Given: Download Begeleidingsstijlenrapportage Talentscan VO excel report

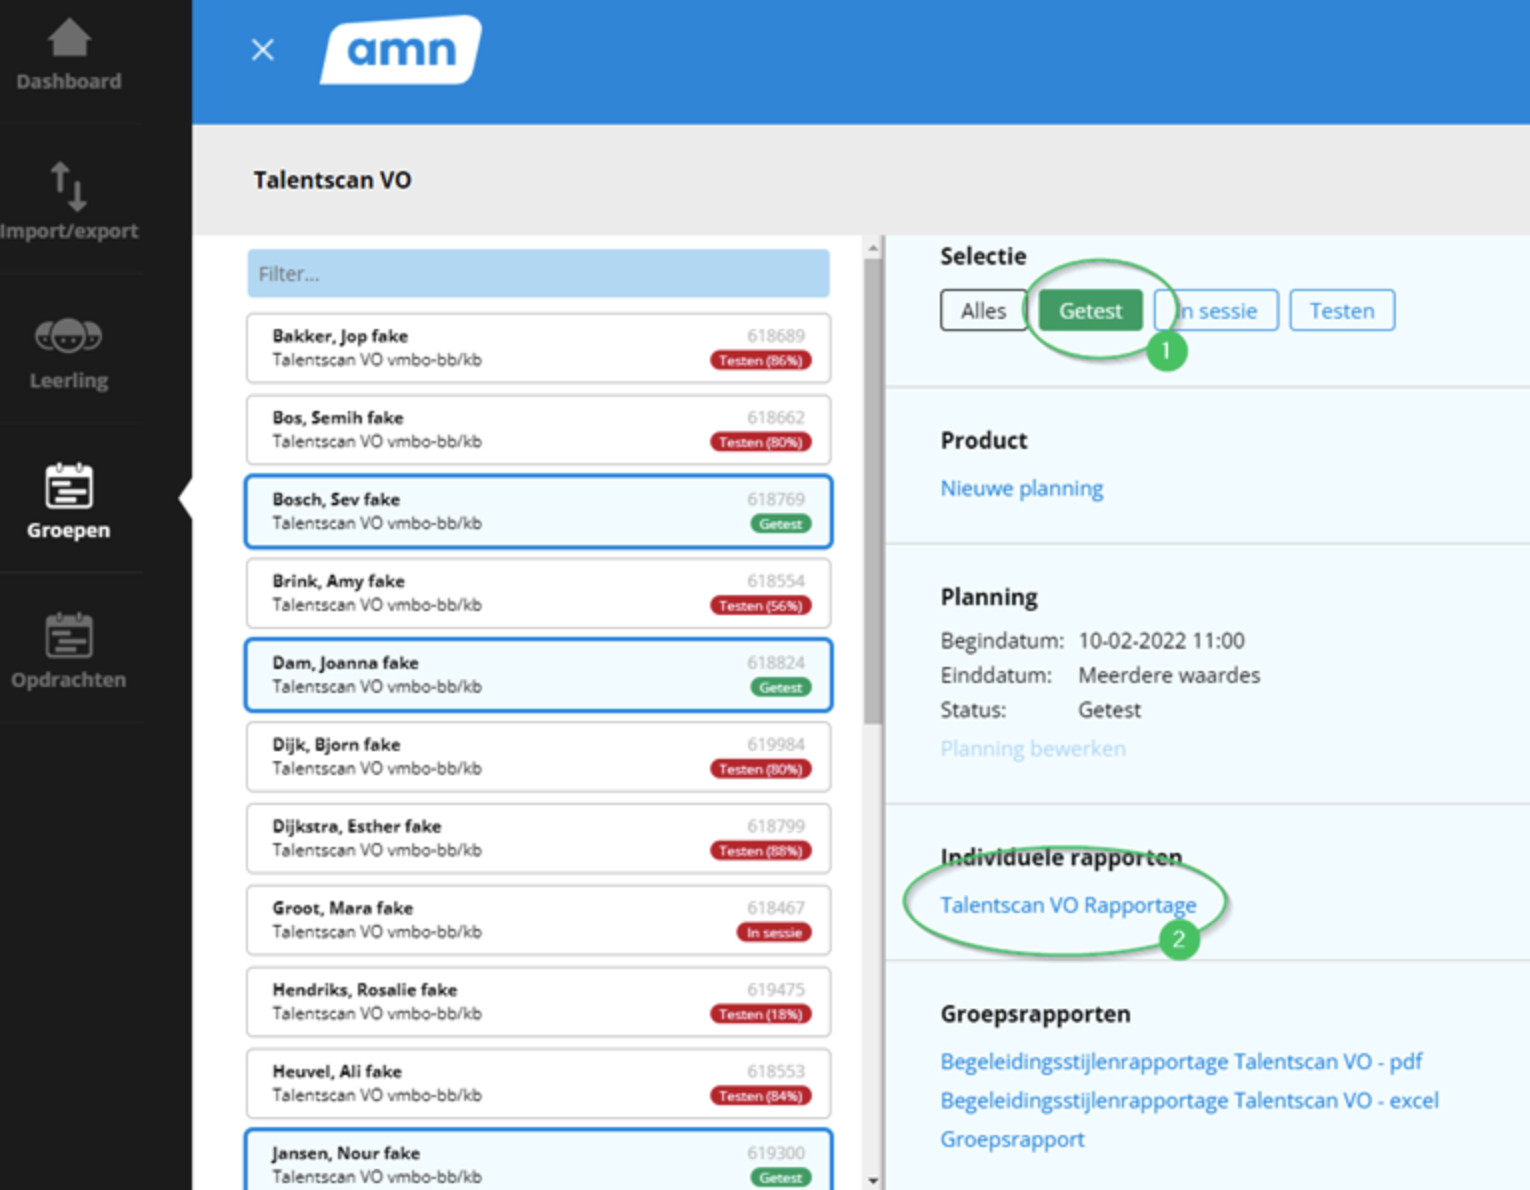Looking at the screenshot, I should click(x=1188, y=1100).
